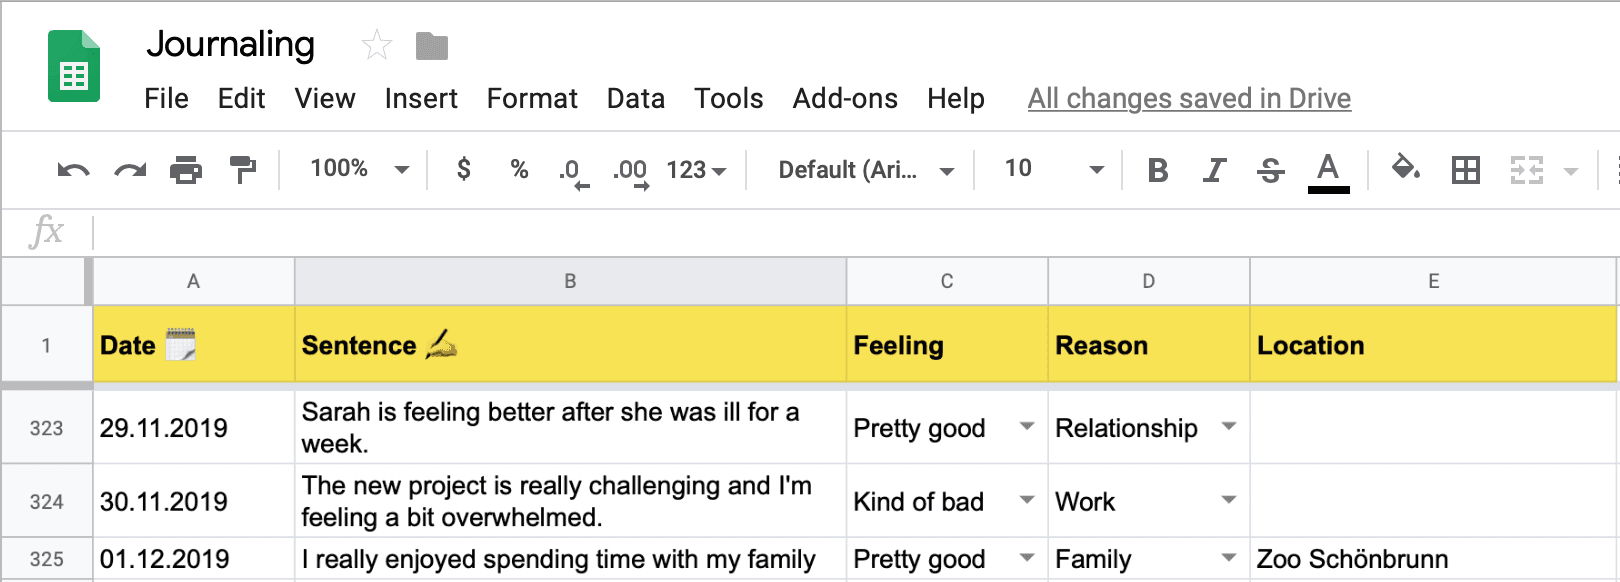Open the fill color bucket

[x=1406, y=168]
